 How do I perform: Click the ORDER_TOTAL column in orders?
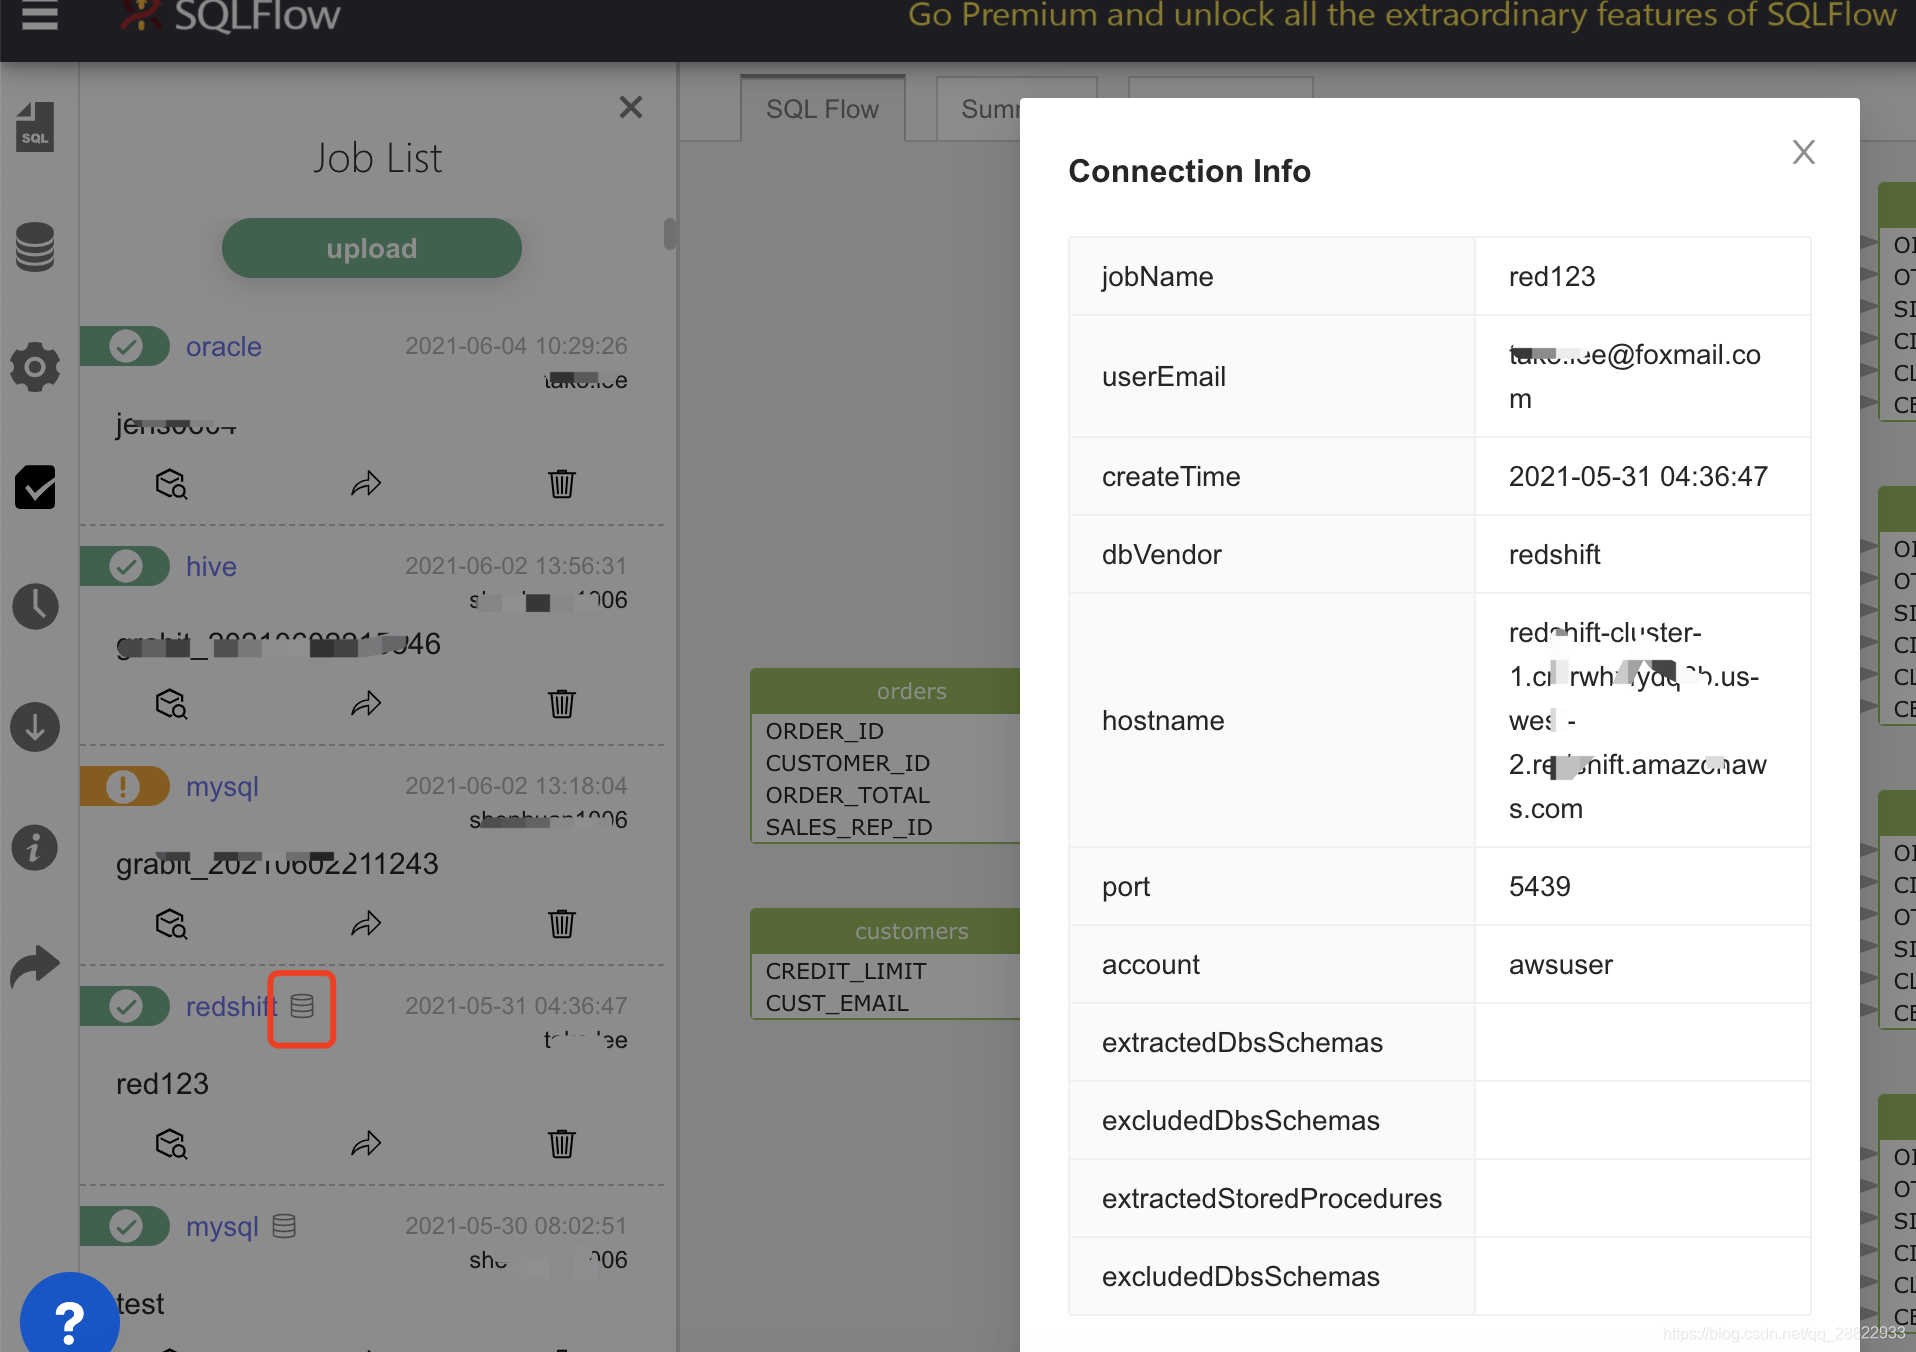(x=848, y=795)
